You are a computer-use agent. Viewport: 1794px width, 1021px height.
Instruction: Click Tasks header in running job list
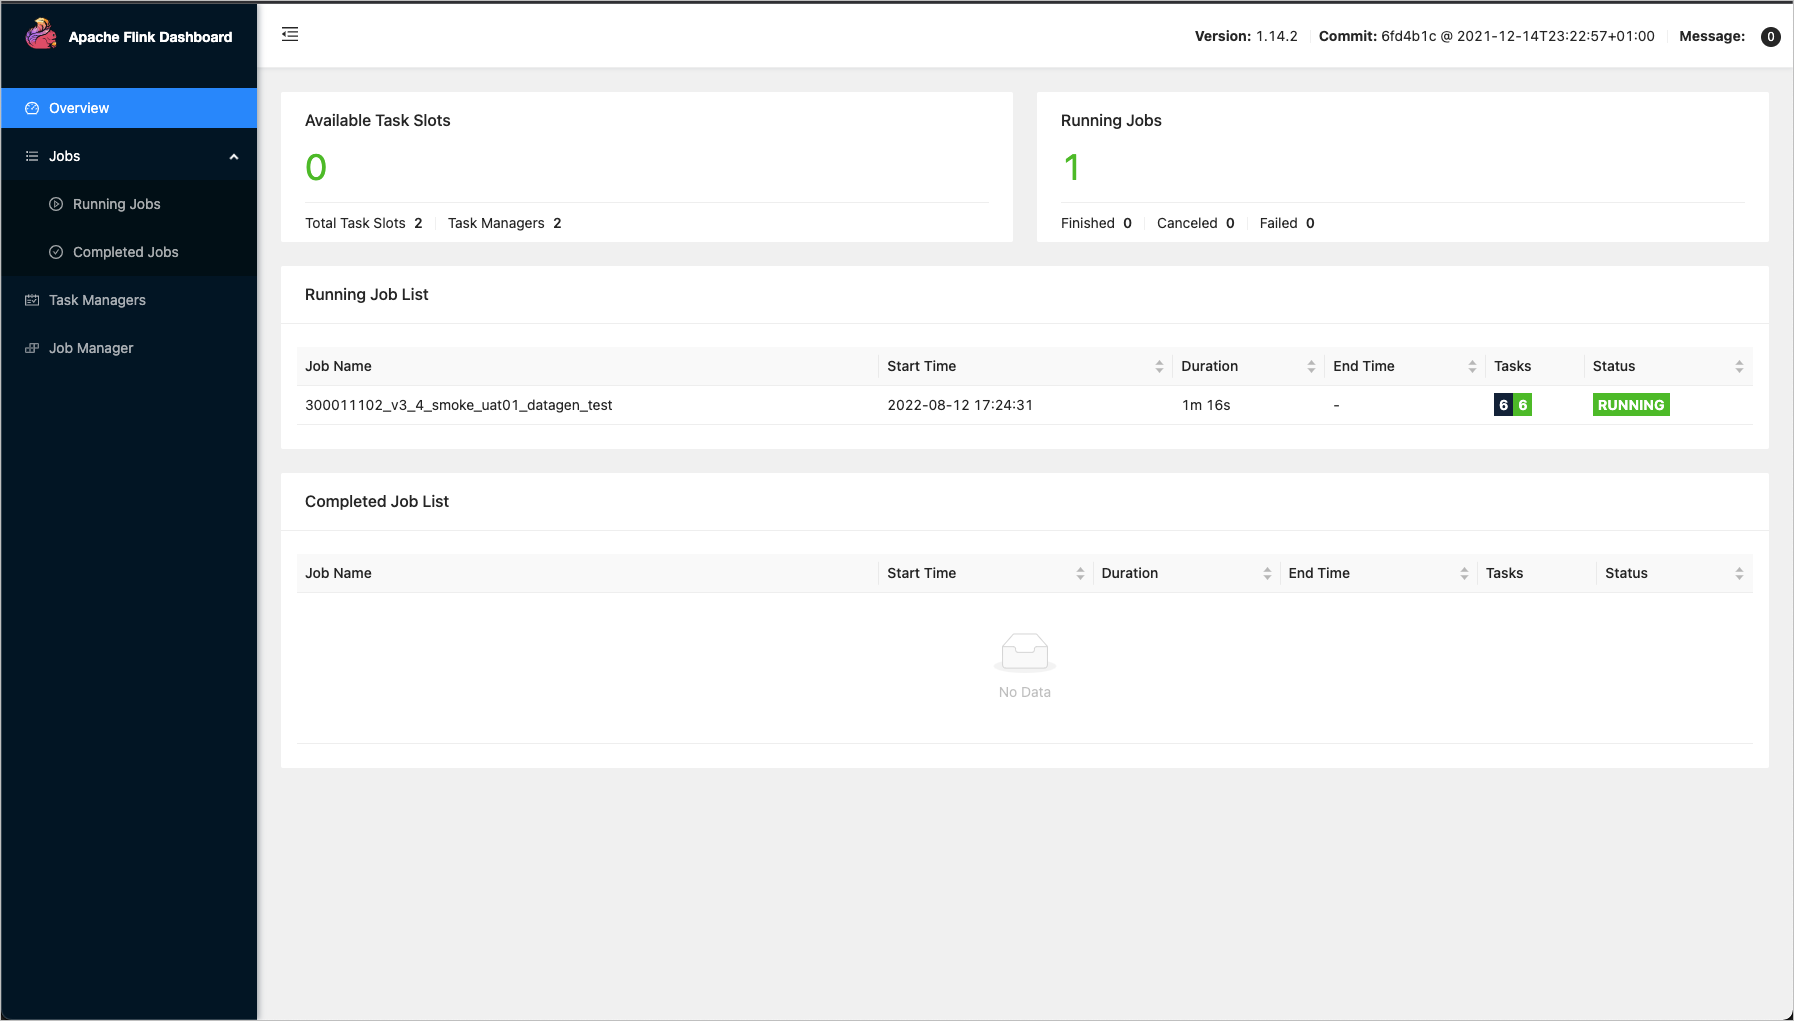coord(1512,366)
